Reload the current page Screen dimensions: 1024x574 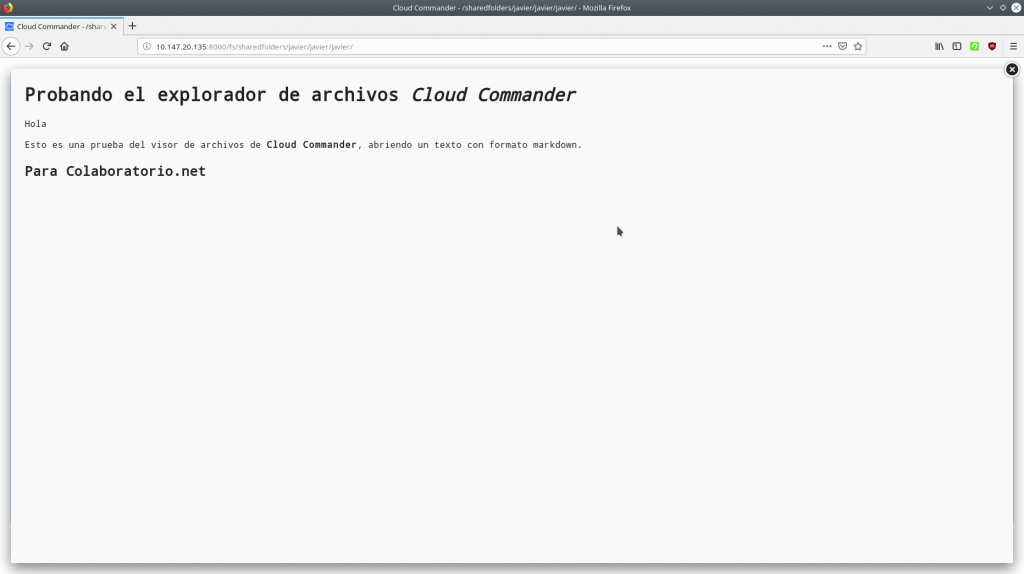(x=46, y=46)
